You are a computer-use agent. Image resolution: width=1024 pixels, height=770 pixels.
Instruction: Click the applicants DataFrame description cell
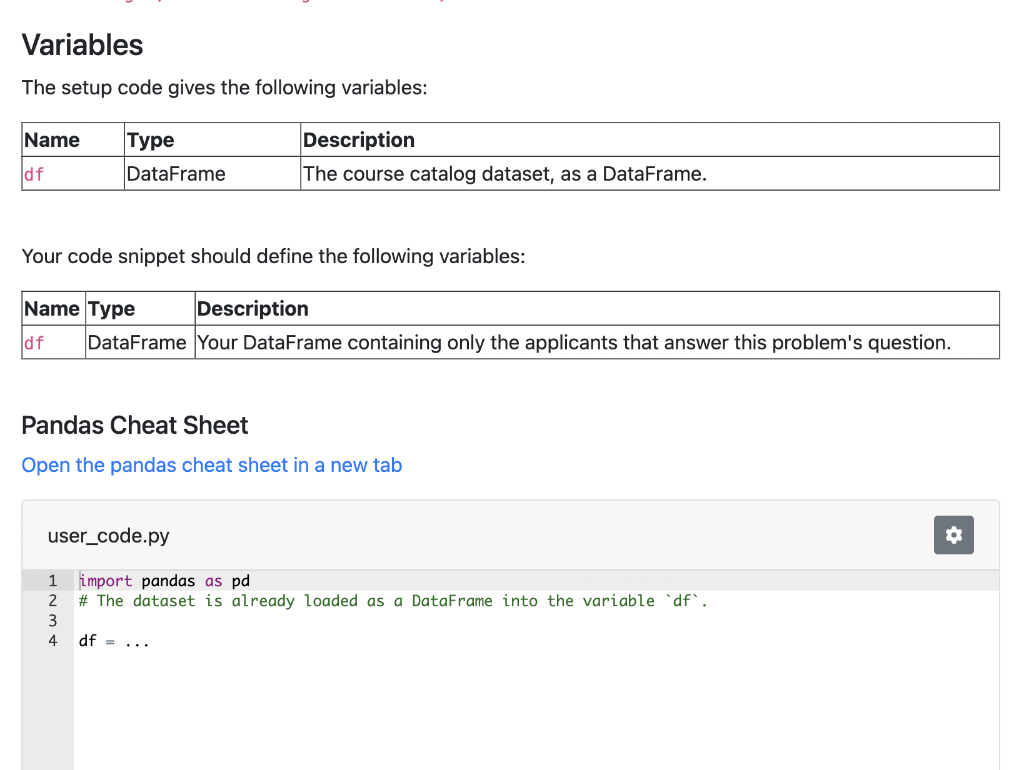[573, 343]
